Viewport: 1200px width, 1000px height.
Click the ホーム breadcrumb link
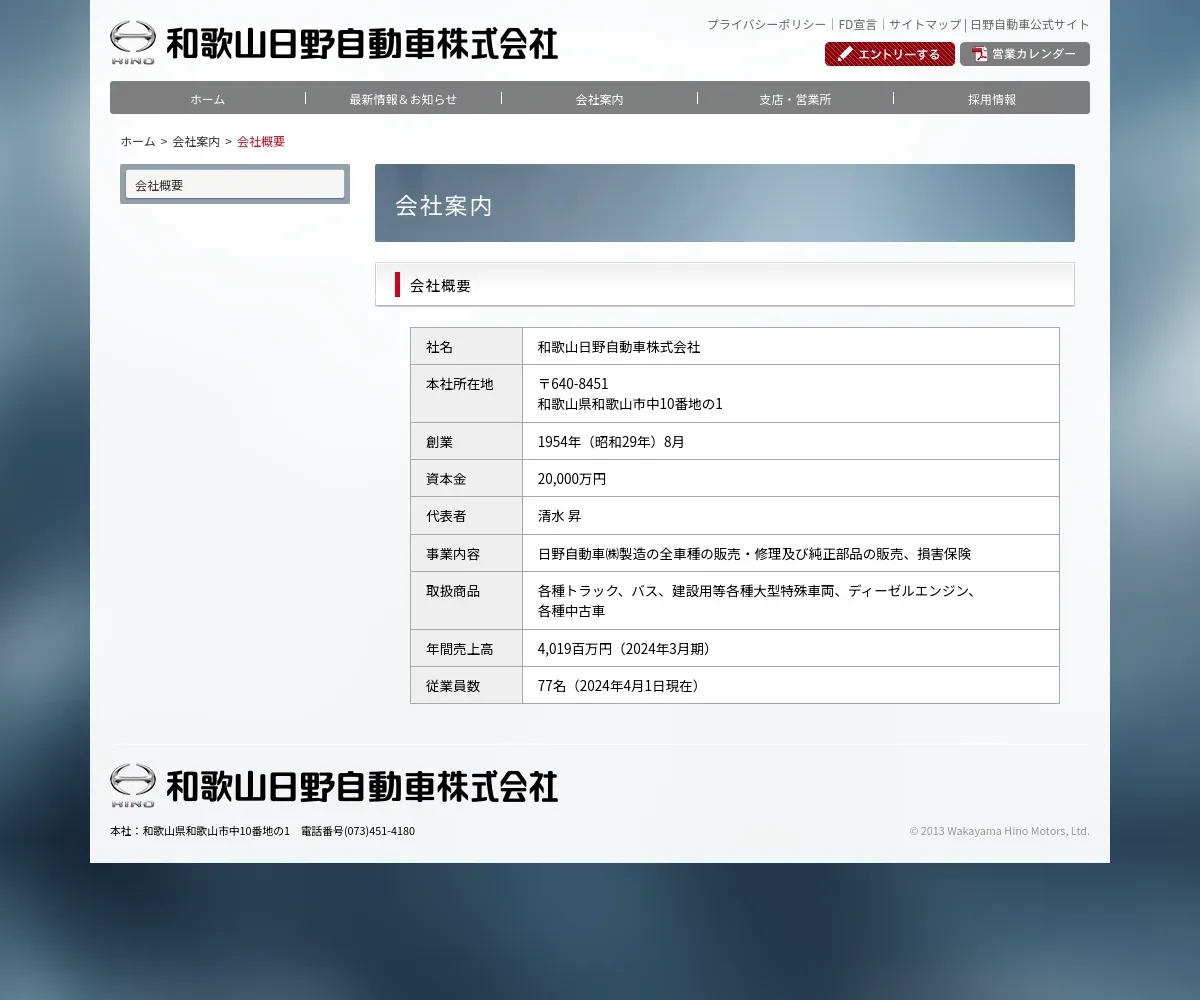[138, 141]
